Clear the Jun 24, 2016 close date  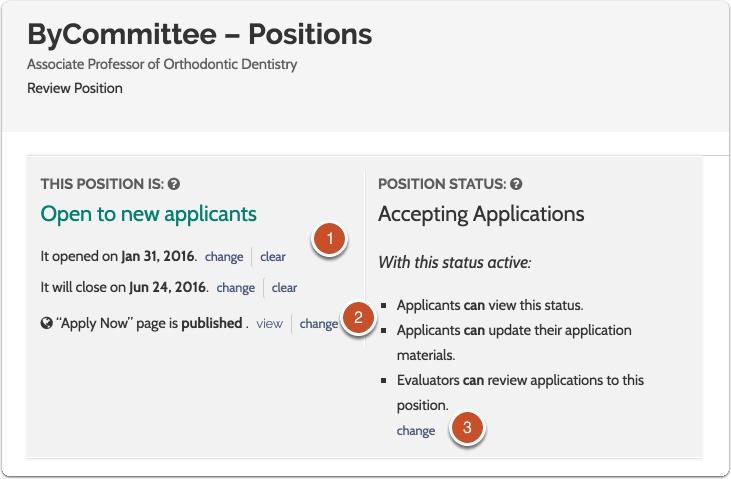[x=284, y=287]
